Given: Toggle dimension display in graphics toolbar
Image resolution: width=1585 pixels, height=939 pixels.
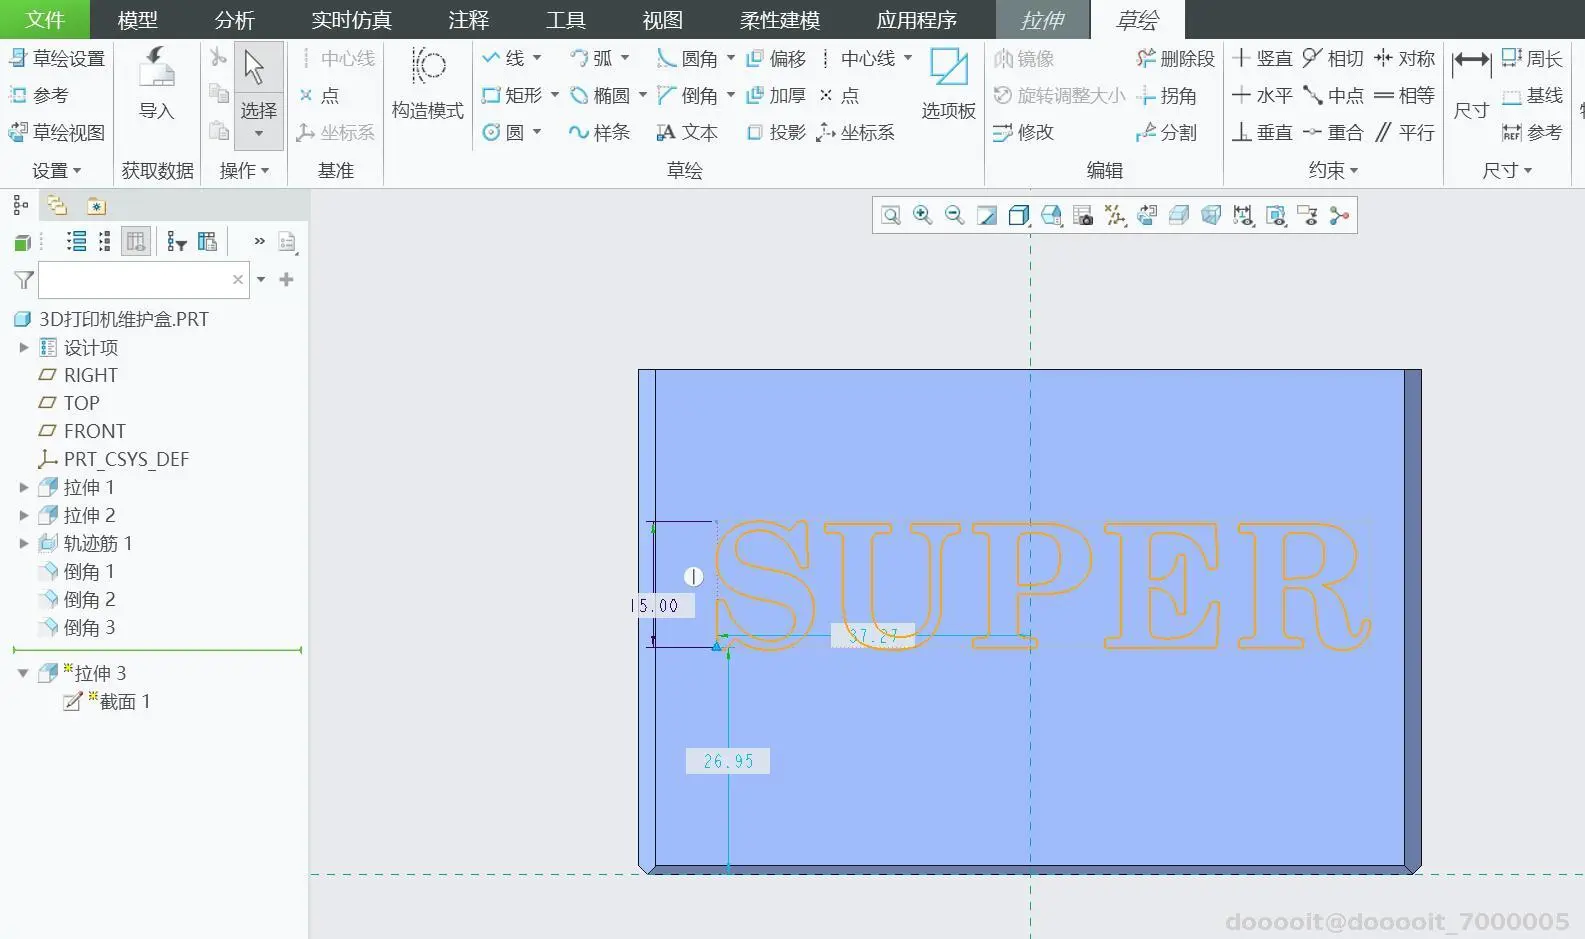Looking at the screenshot, I should [1243, 215].
